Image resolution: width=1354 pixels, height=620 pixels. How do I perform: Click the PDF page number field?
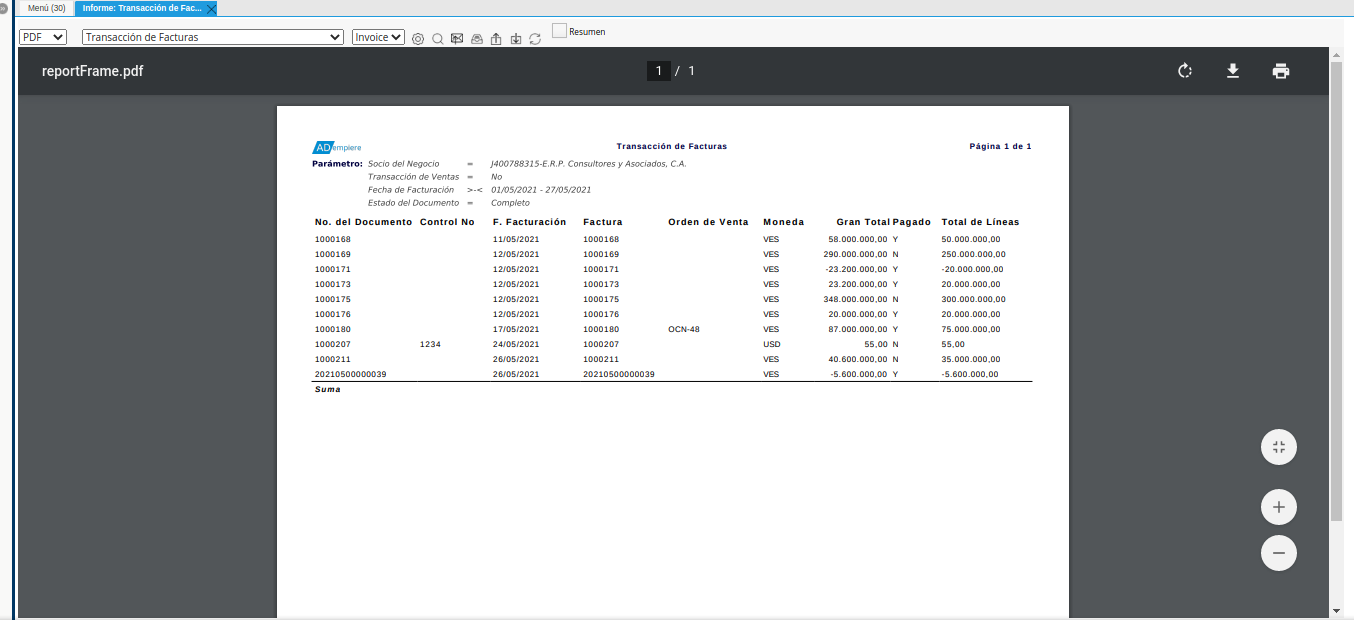pyautogui.click(x=658, y=71)
